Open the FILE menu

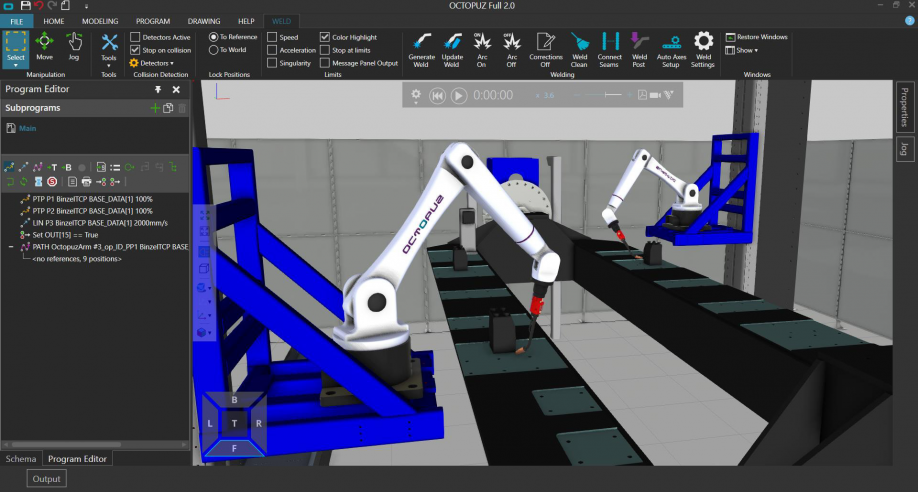[x=17, y=21]
